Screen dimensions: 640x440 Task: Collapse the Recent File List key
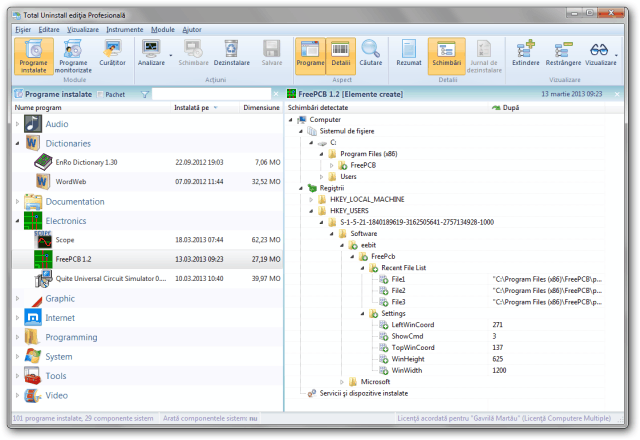(x=362, y=268)
